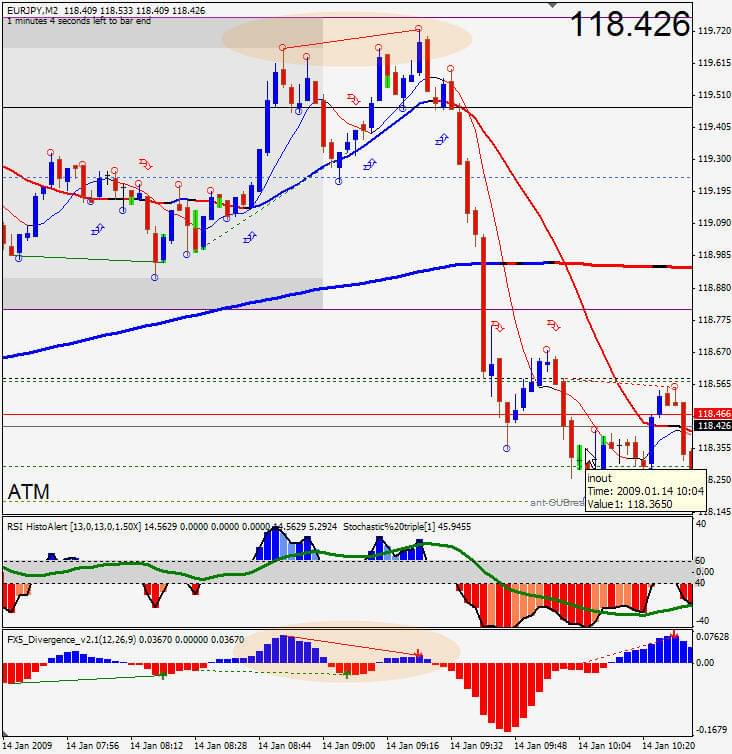
Task: Click the 14 Jan 10:20 time axis label
Action: [669, 746]
